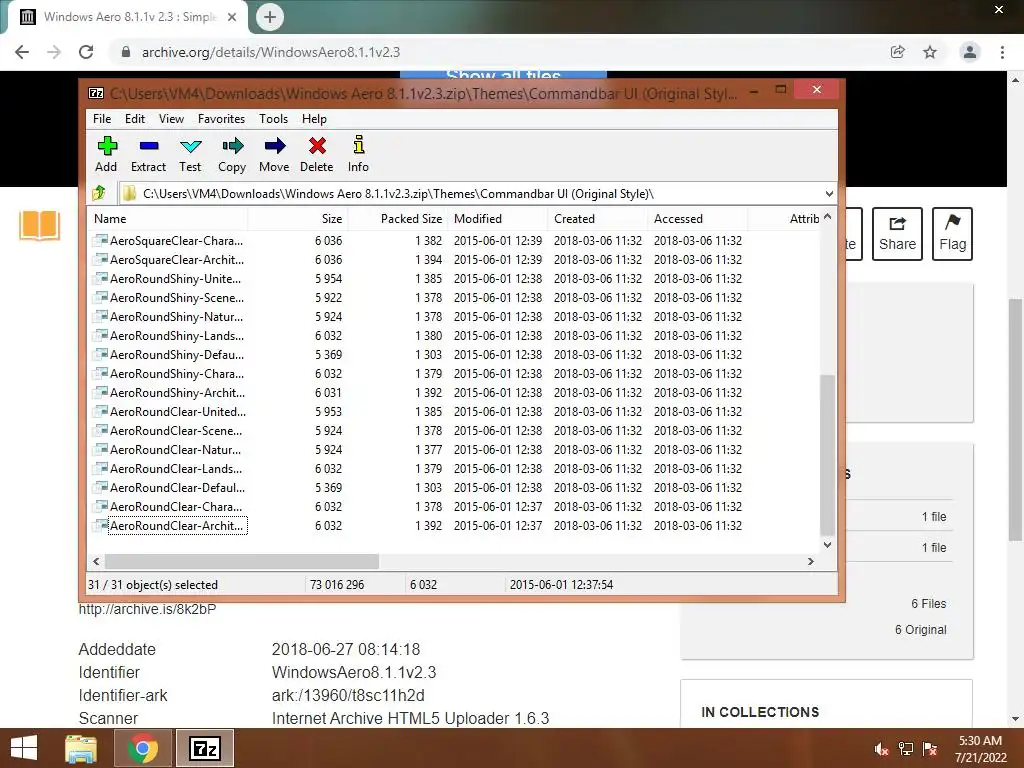Open the Edit menu
The width and height of the screenshot is (1024, 768).
(x=135, y=119)
